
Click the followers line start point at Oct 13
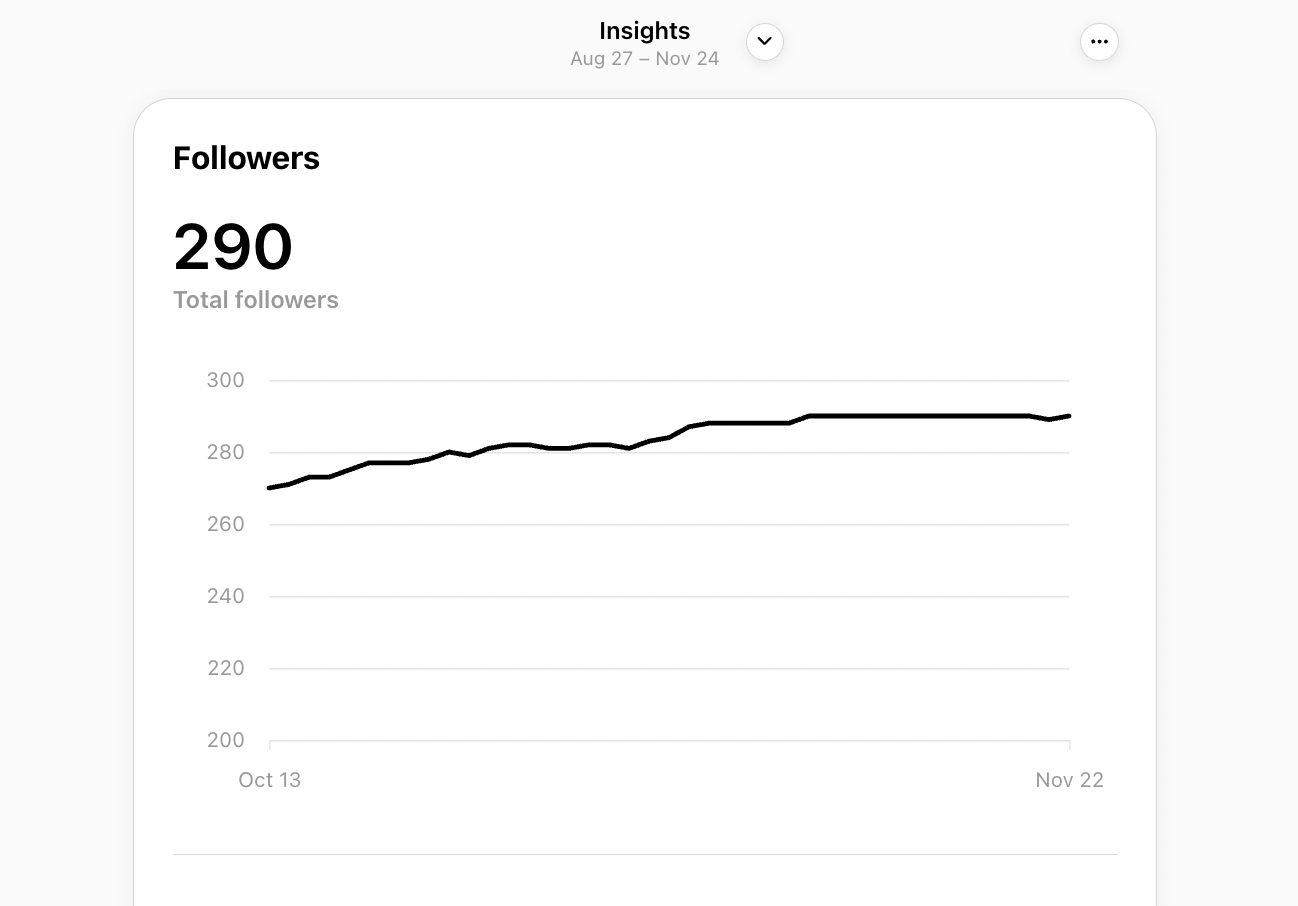click(271, 488)
